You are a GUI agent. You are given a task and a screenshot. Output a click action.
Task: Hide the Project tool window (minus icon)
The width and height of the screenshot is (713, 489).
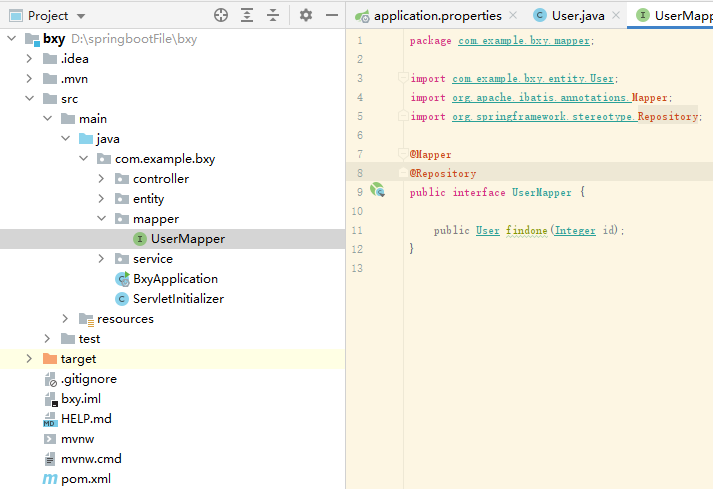(x=332, y=15)
